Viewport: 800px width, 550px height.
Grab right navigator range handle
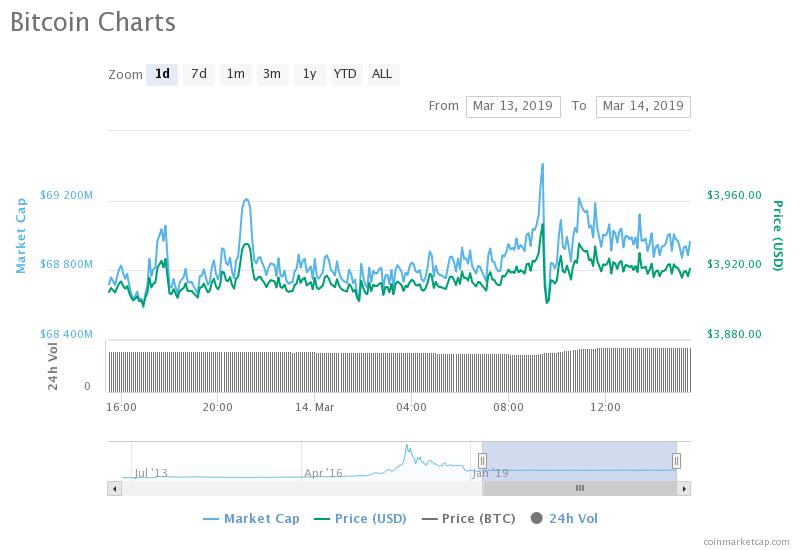coord(676,461)
